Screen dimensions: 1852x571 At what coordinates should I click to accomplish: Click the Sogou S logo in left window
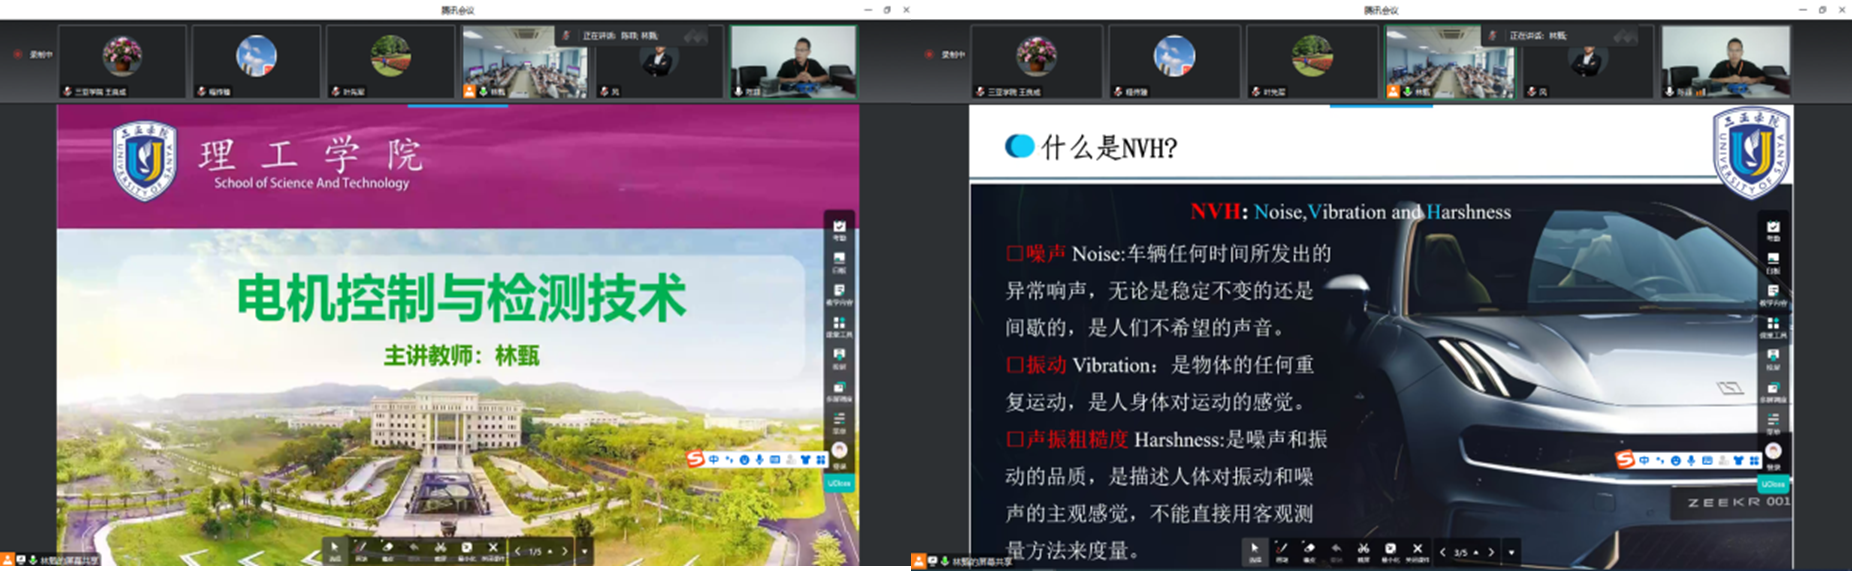[x=696, y=459]
